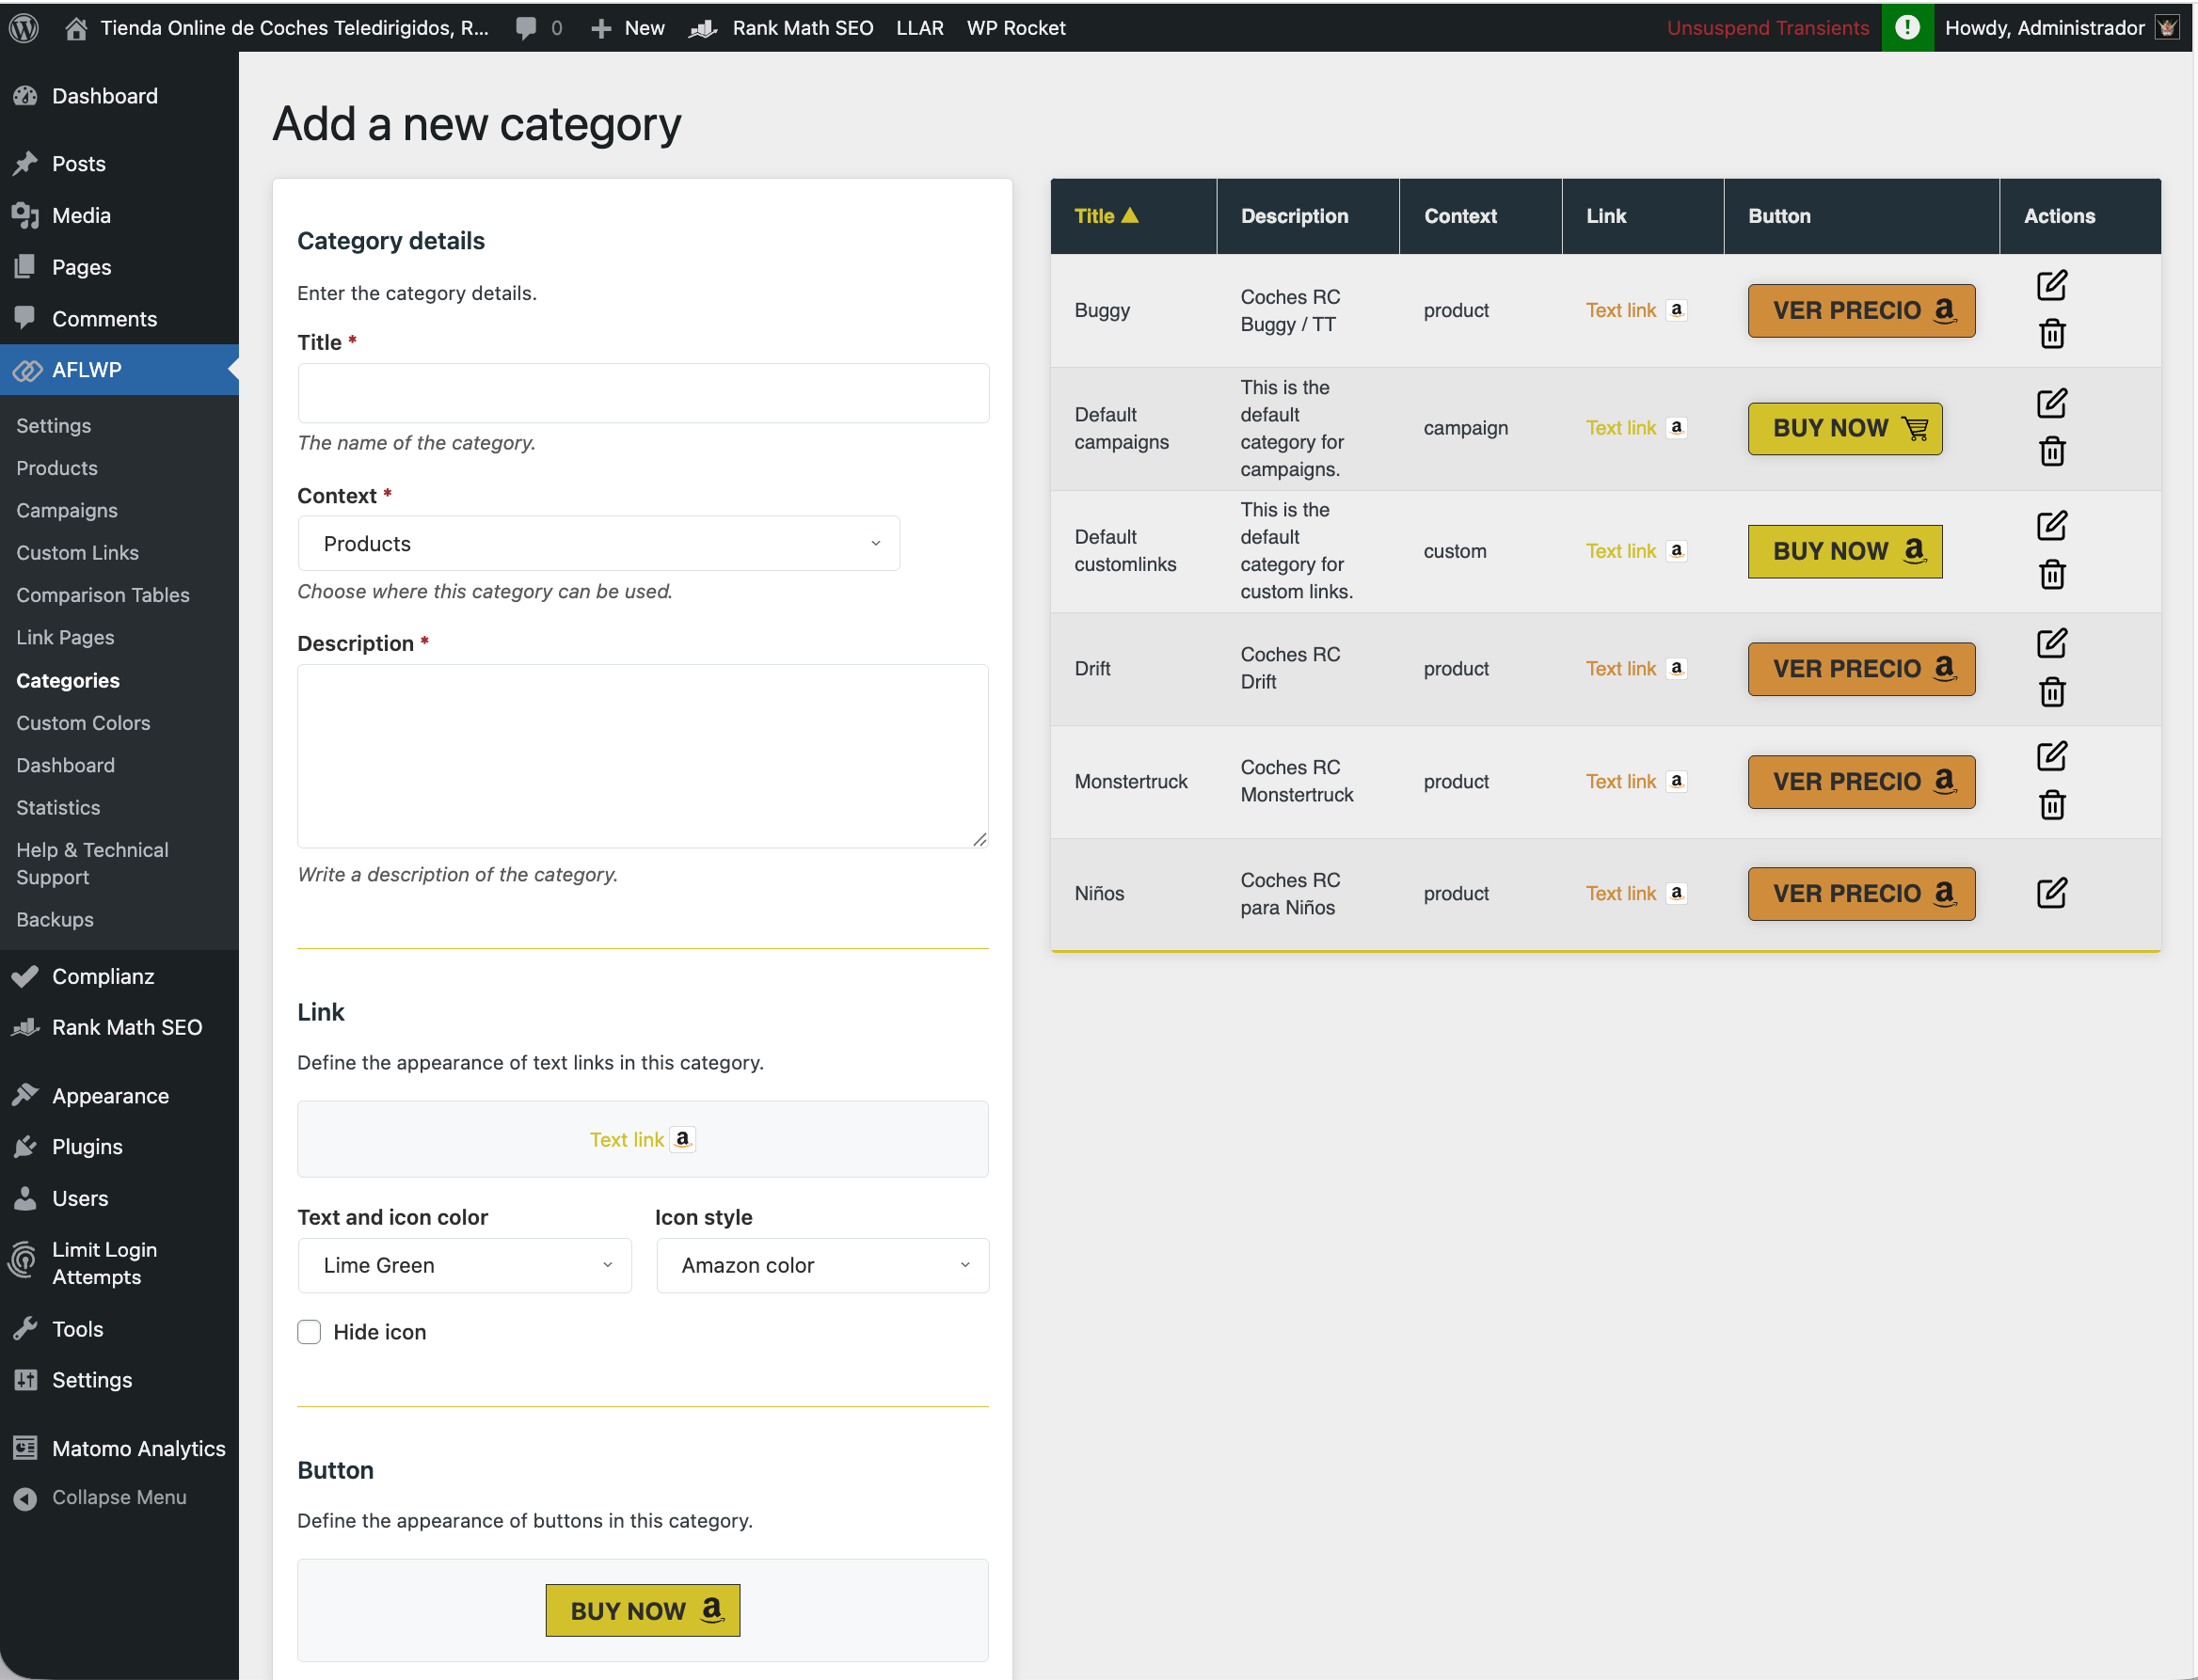Open the Context dropdown showing Products
2198x1680 pixels.
(x=598, y=543)
